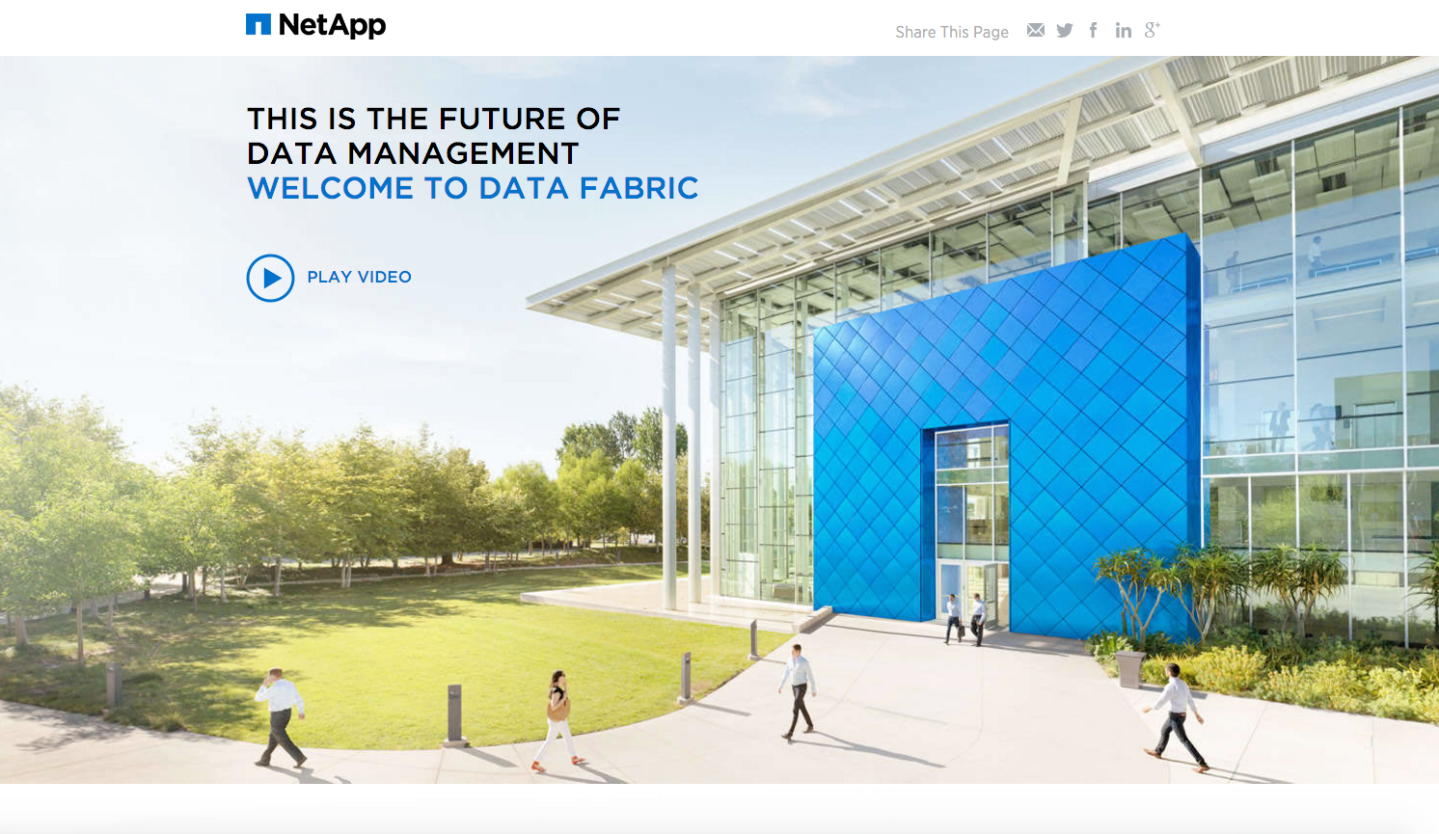Click the PLAY VIDEO text label
This screenshot has height=834, width=1439.
[x=359, y=277]
